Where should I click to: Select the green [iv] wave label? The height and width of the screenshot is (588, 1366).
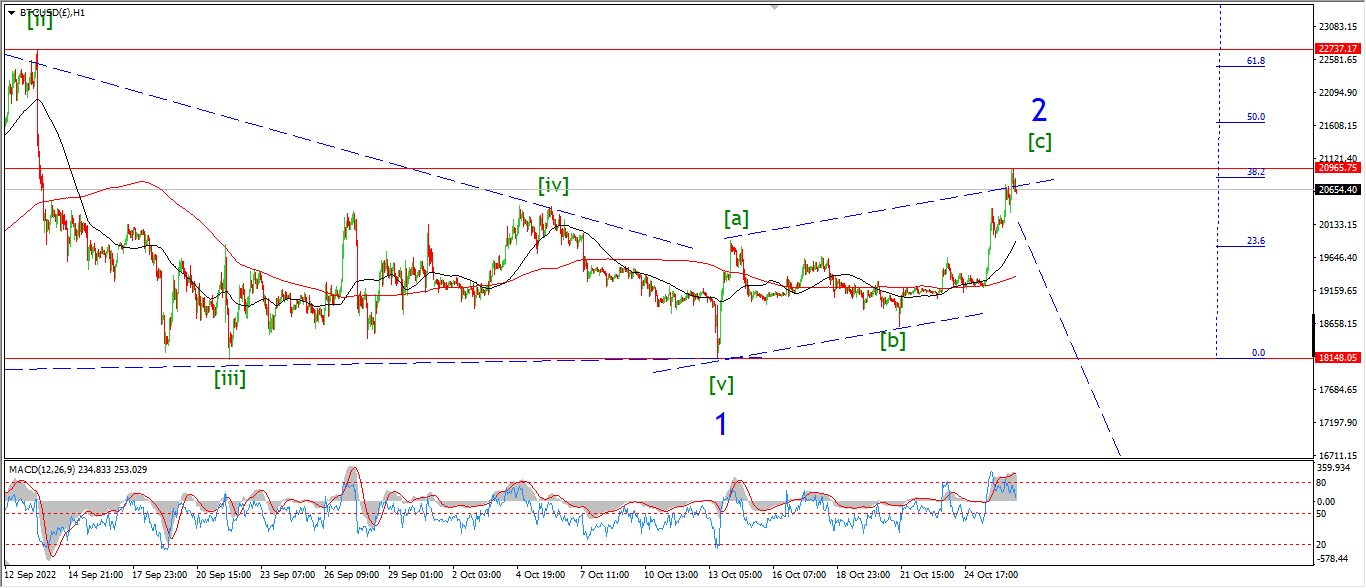(553, 184)
